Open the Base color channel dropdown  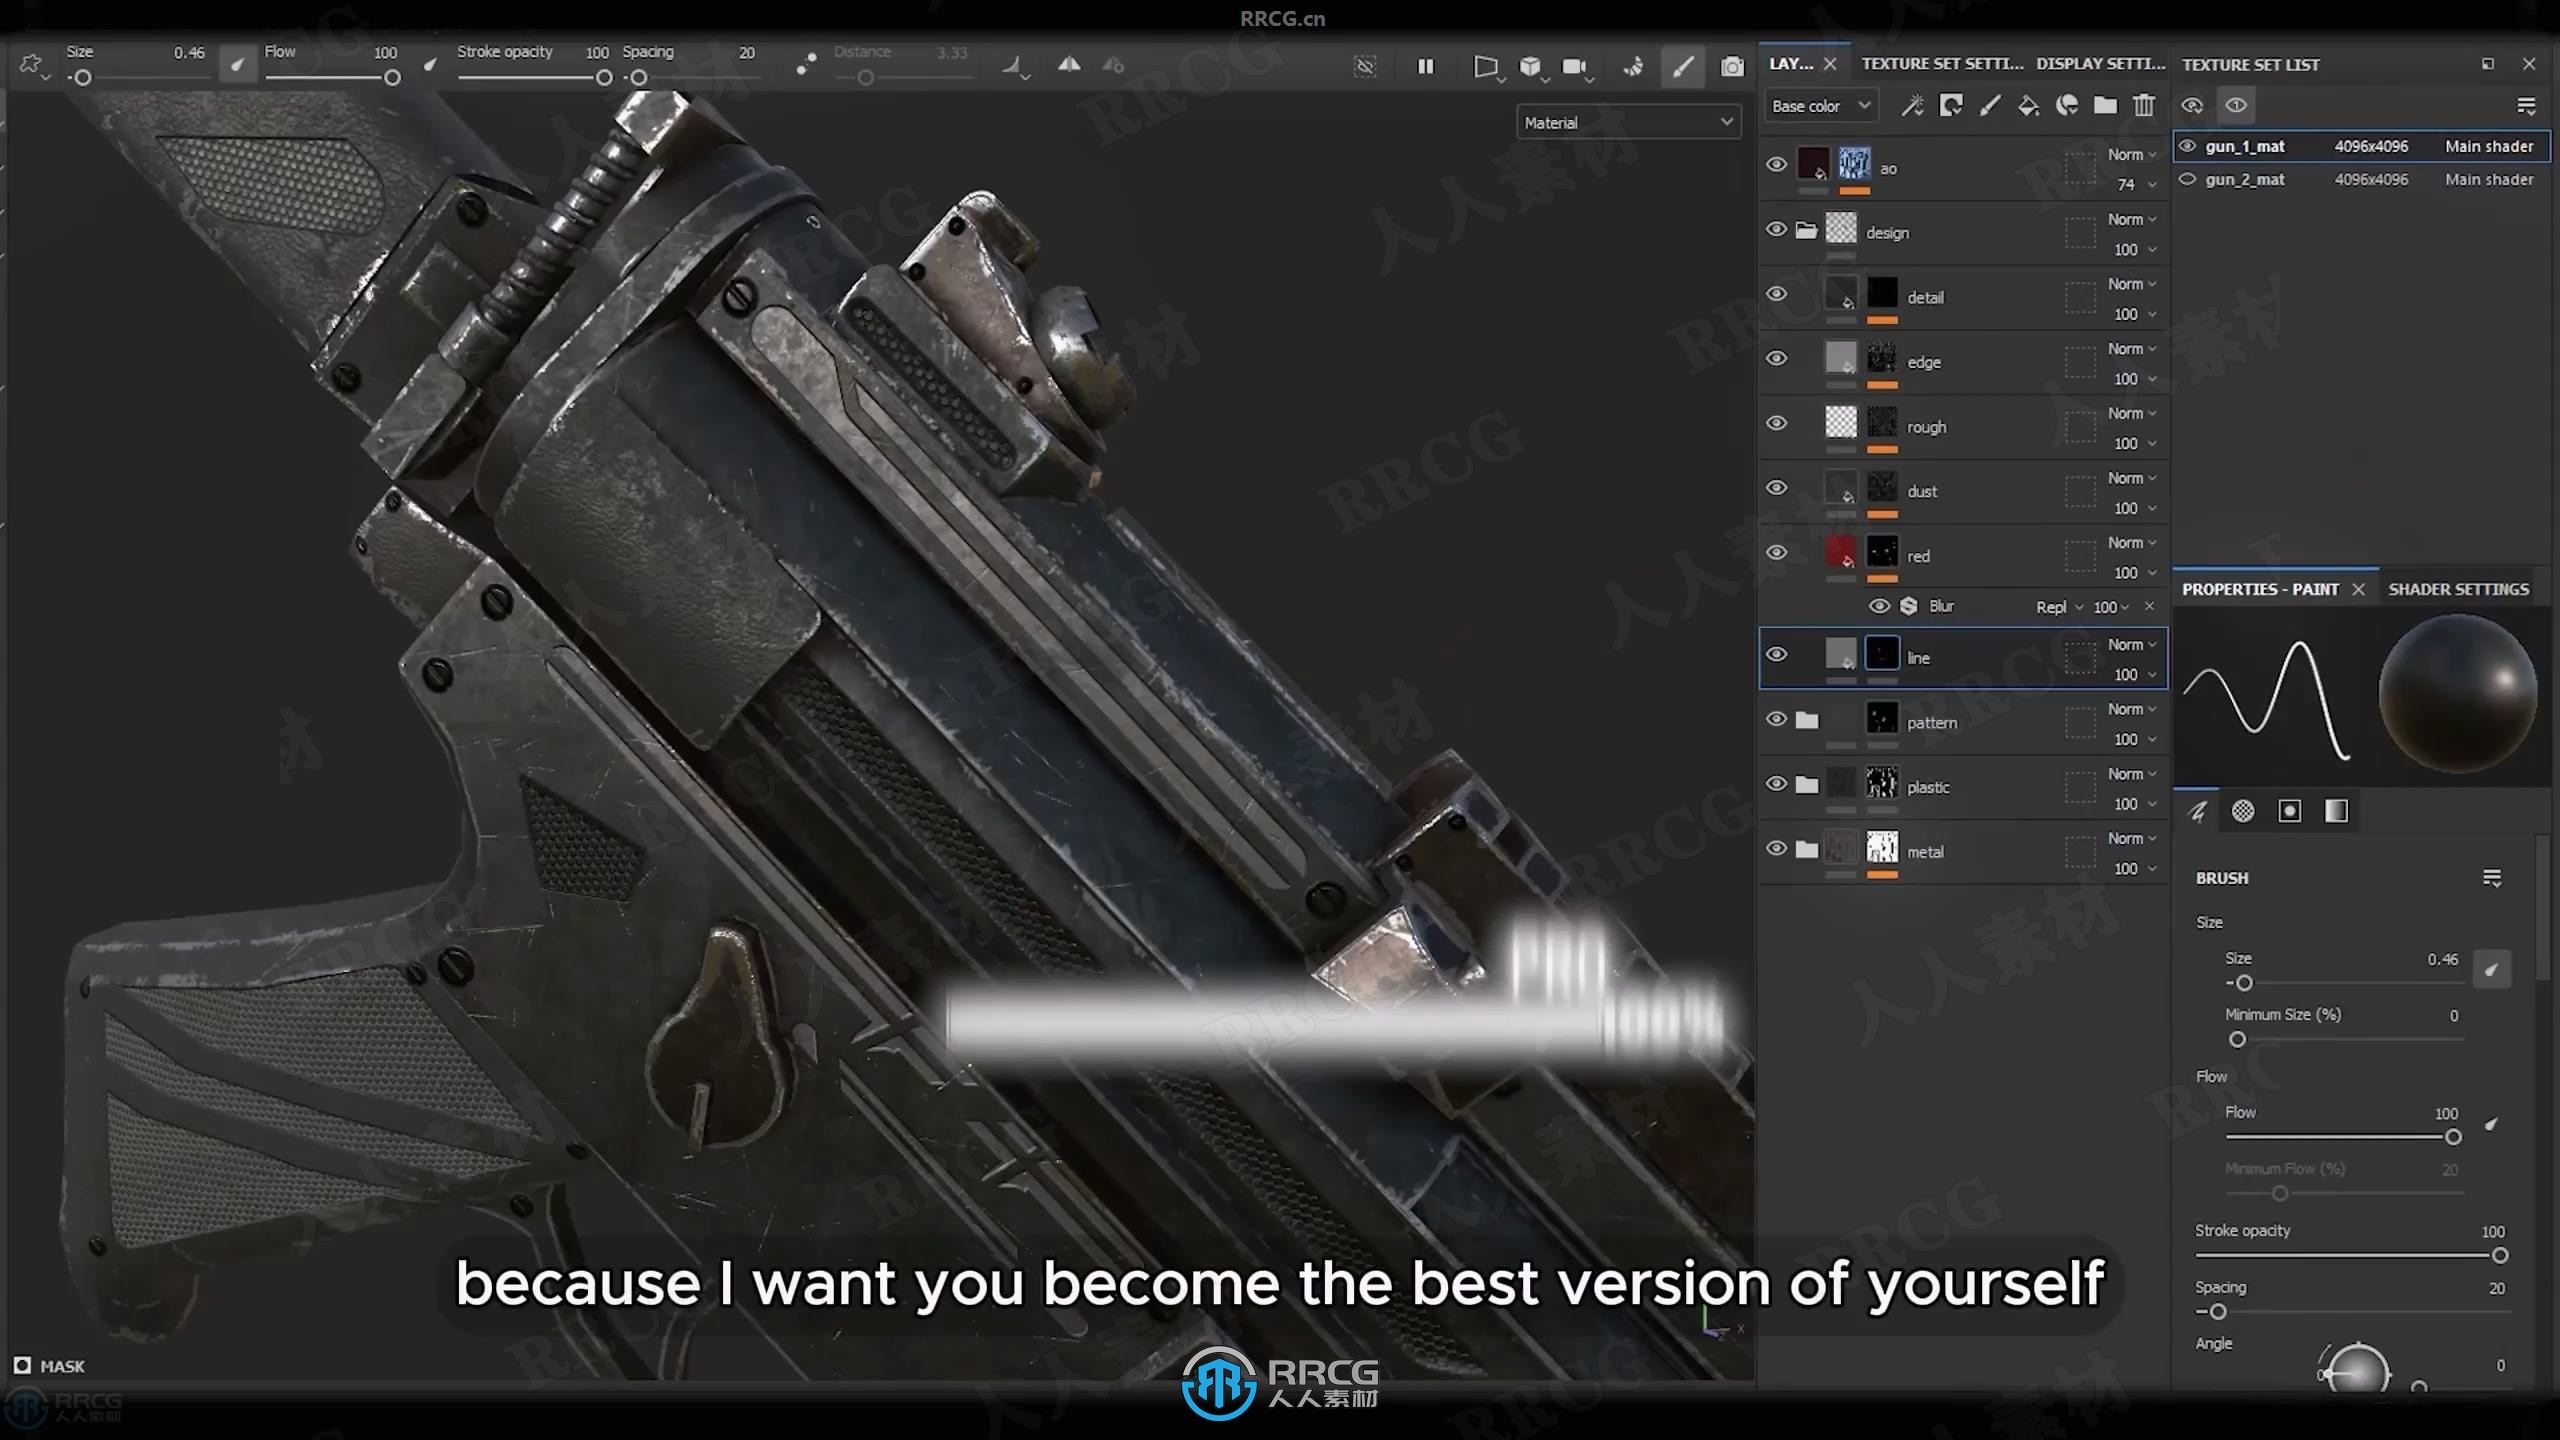tap(1820, 106)
